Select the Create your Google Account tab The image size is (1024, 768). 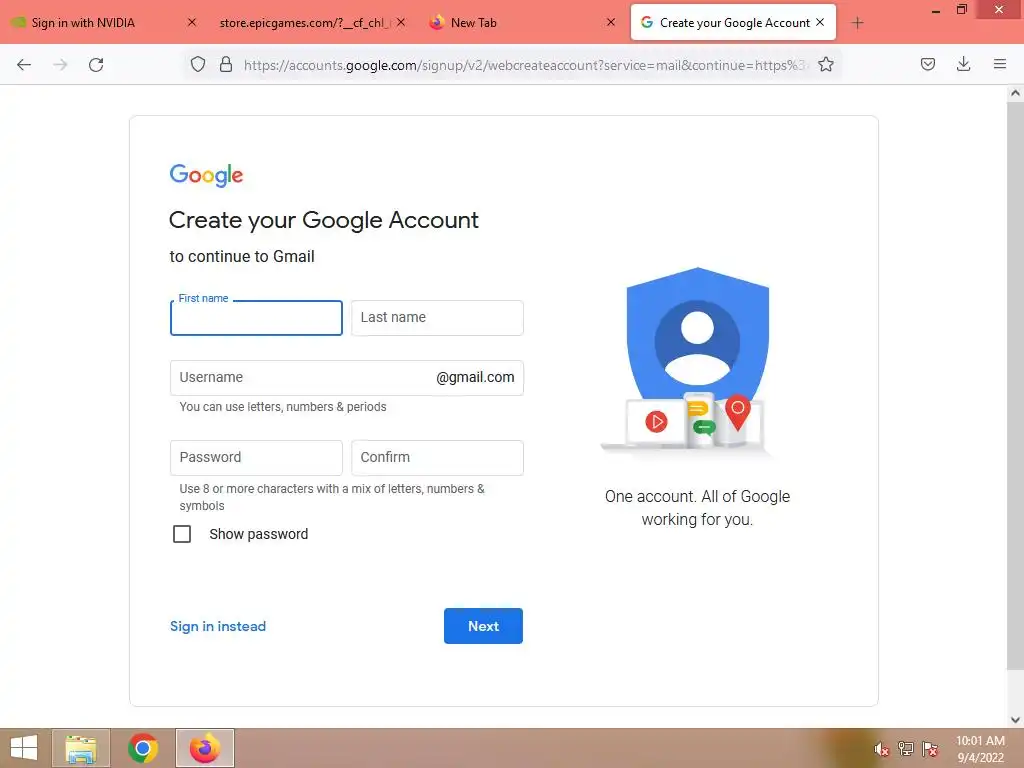734,22
